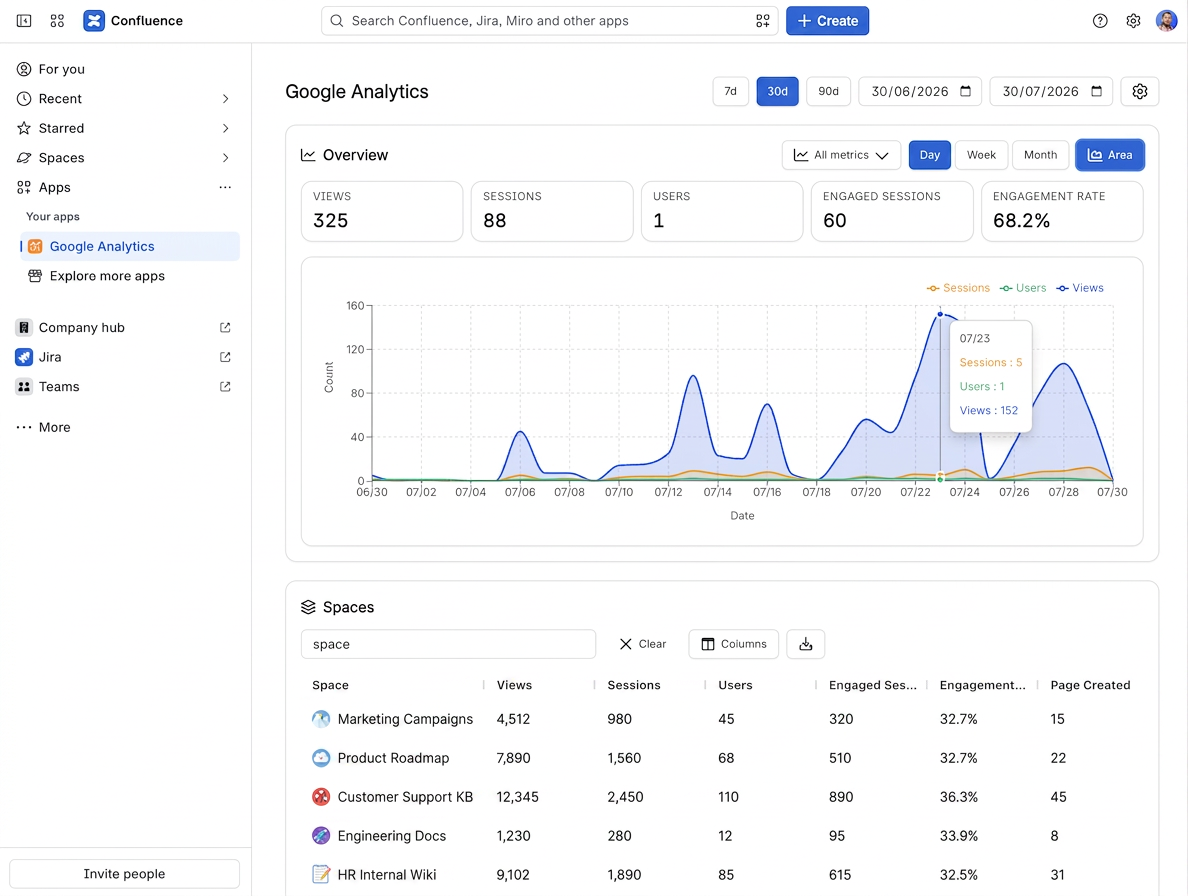Toggle Users series in chart legend
The width and height of the screenshot is (1188, 896).
(1023, 288)
